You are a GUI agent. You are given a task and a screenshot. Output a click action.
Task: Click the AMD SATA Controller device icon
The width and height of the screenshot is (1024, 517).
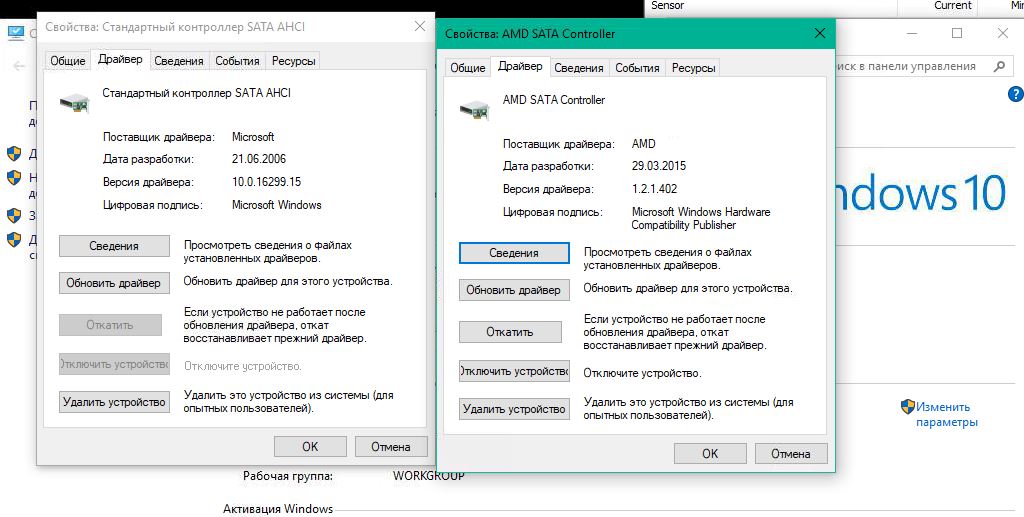pyautogui.click(x=474, y=110)
